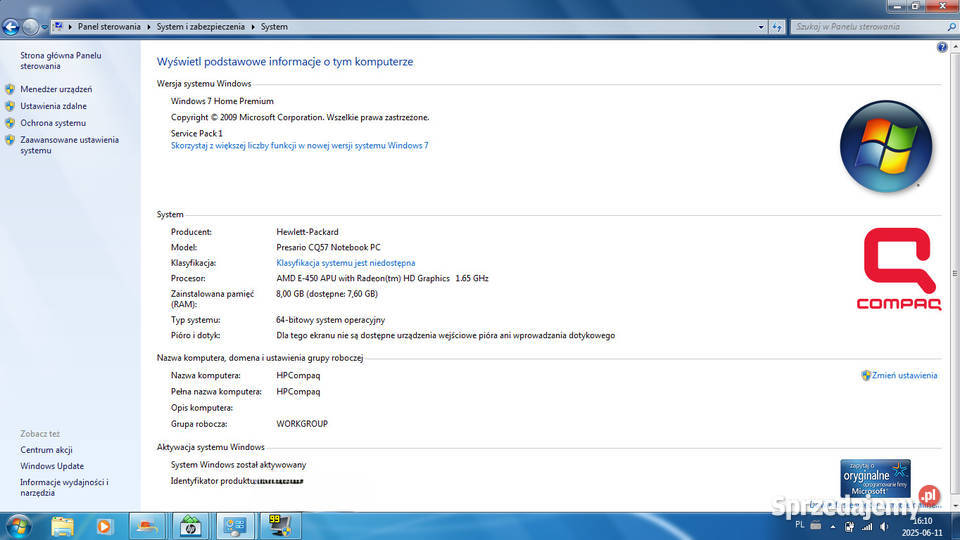The image size is (960, 540).
Task: Click the WORKGROUP value
Action: tap(302, 424)
